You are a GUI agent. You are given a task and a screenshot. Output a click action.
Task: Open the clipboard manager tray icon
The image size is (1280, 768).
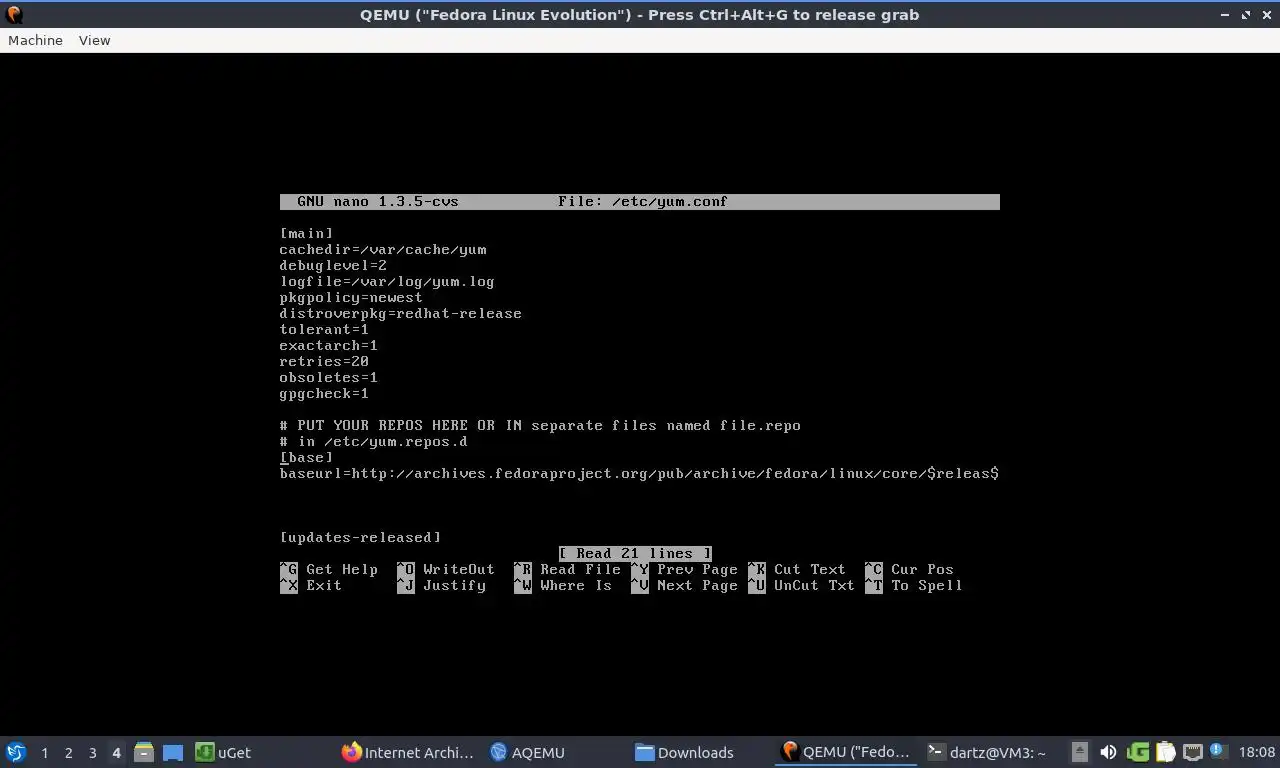1166,752
